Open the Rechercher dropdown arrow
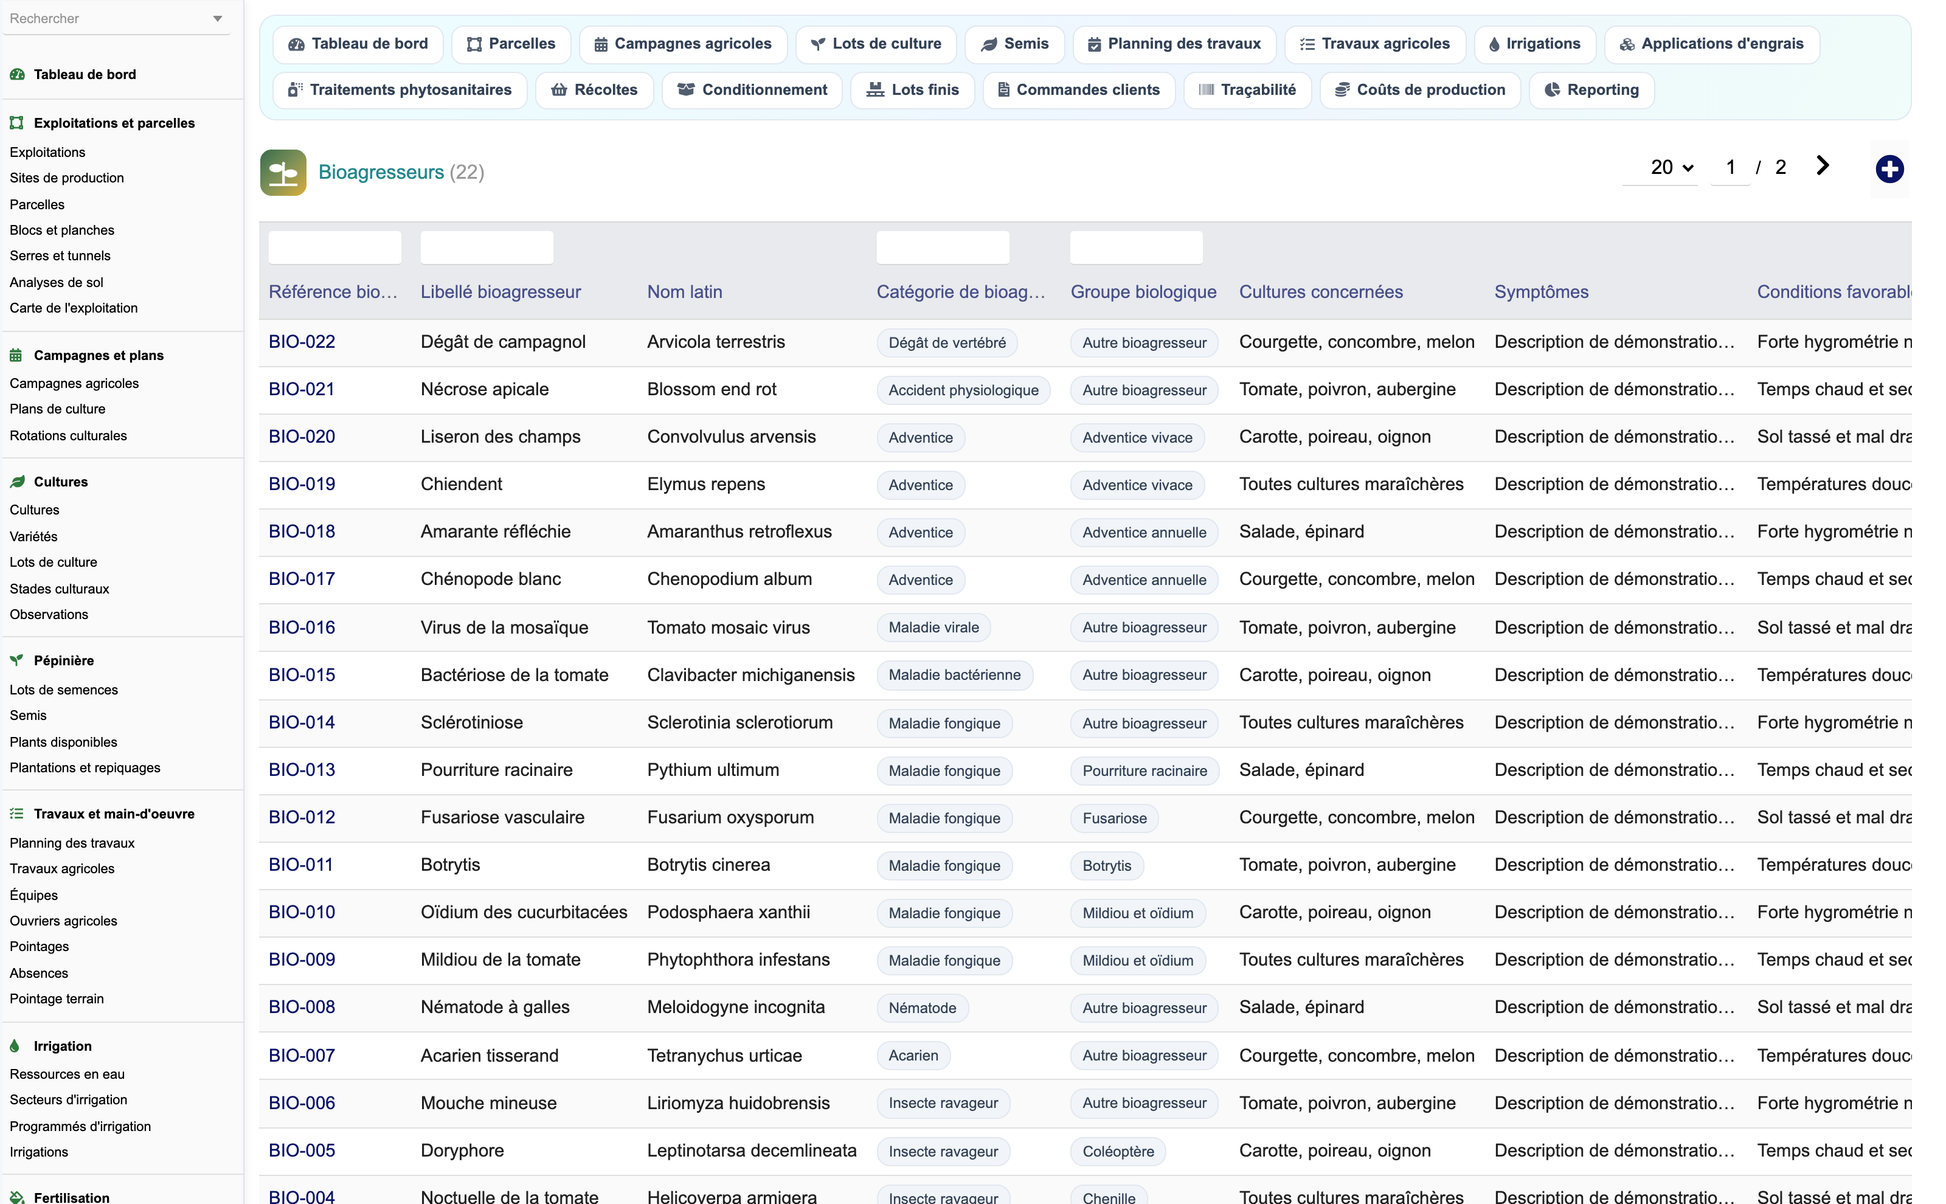Viewport: 1946px width, 1204px height. (218, 19)
